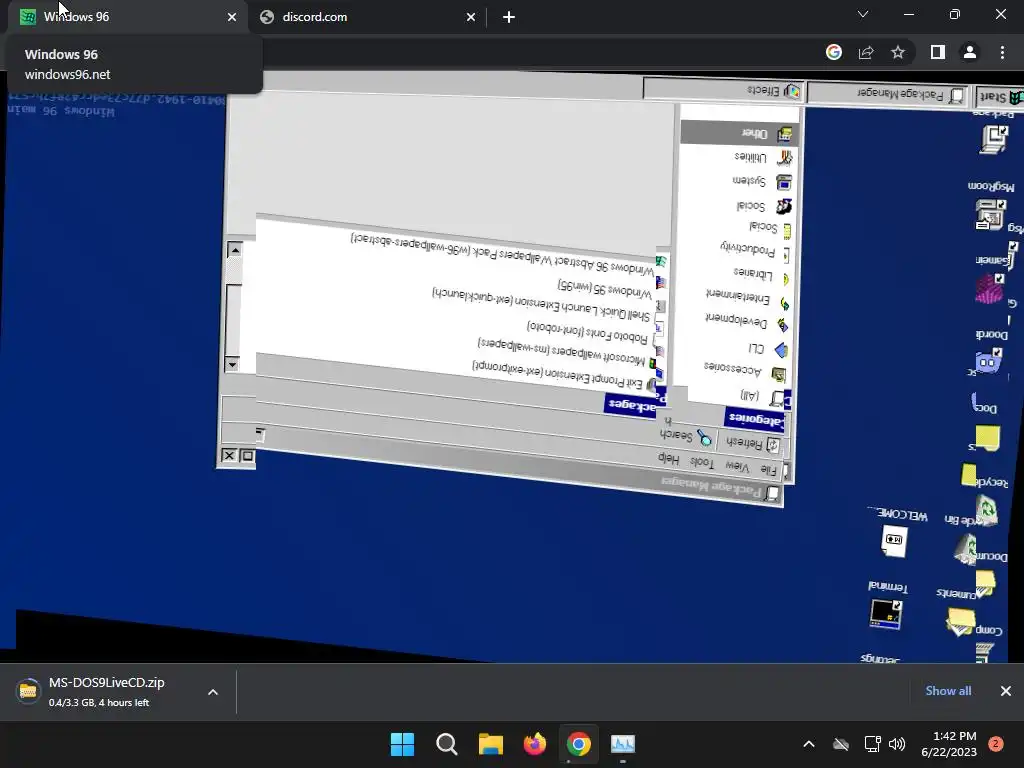Expand download options chevron for MS-DOS9LiveCD.zip
Screen dimensions: 1024x768
pyautogui.click(x=213, y=692)
